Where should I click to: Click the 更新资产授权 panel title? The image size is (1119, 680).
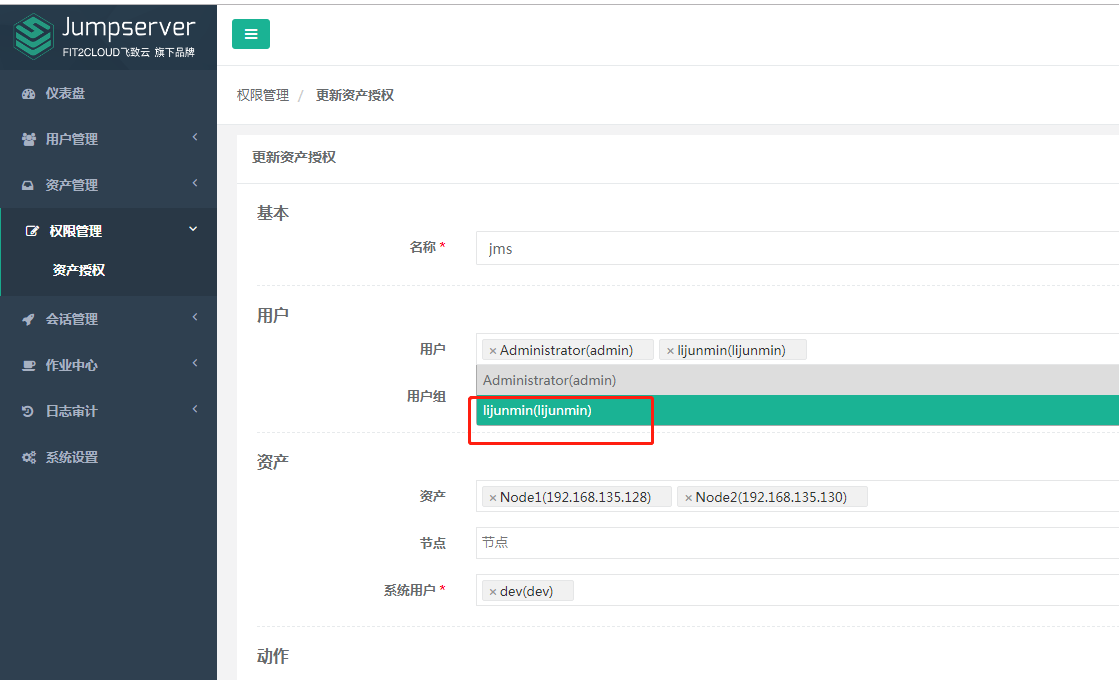coord(293,157)
